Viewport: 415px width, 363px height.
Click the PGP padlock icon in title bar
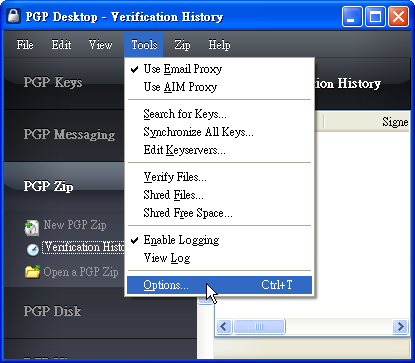point(14,16)
